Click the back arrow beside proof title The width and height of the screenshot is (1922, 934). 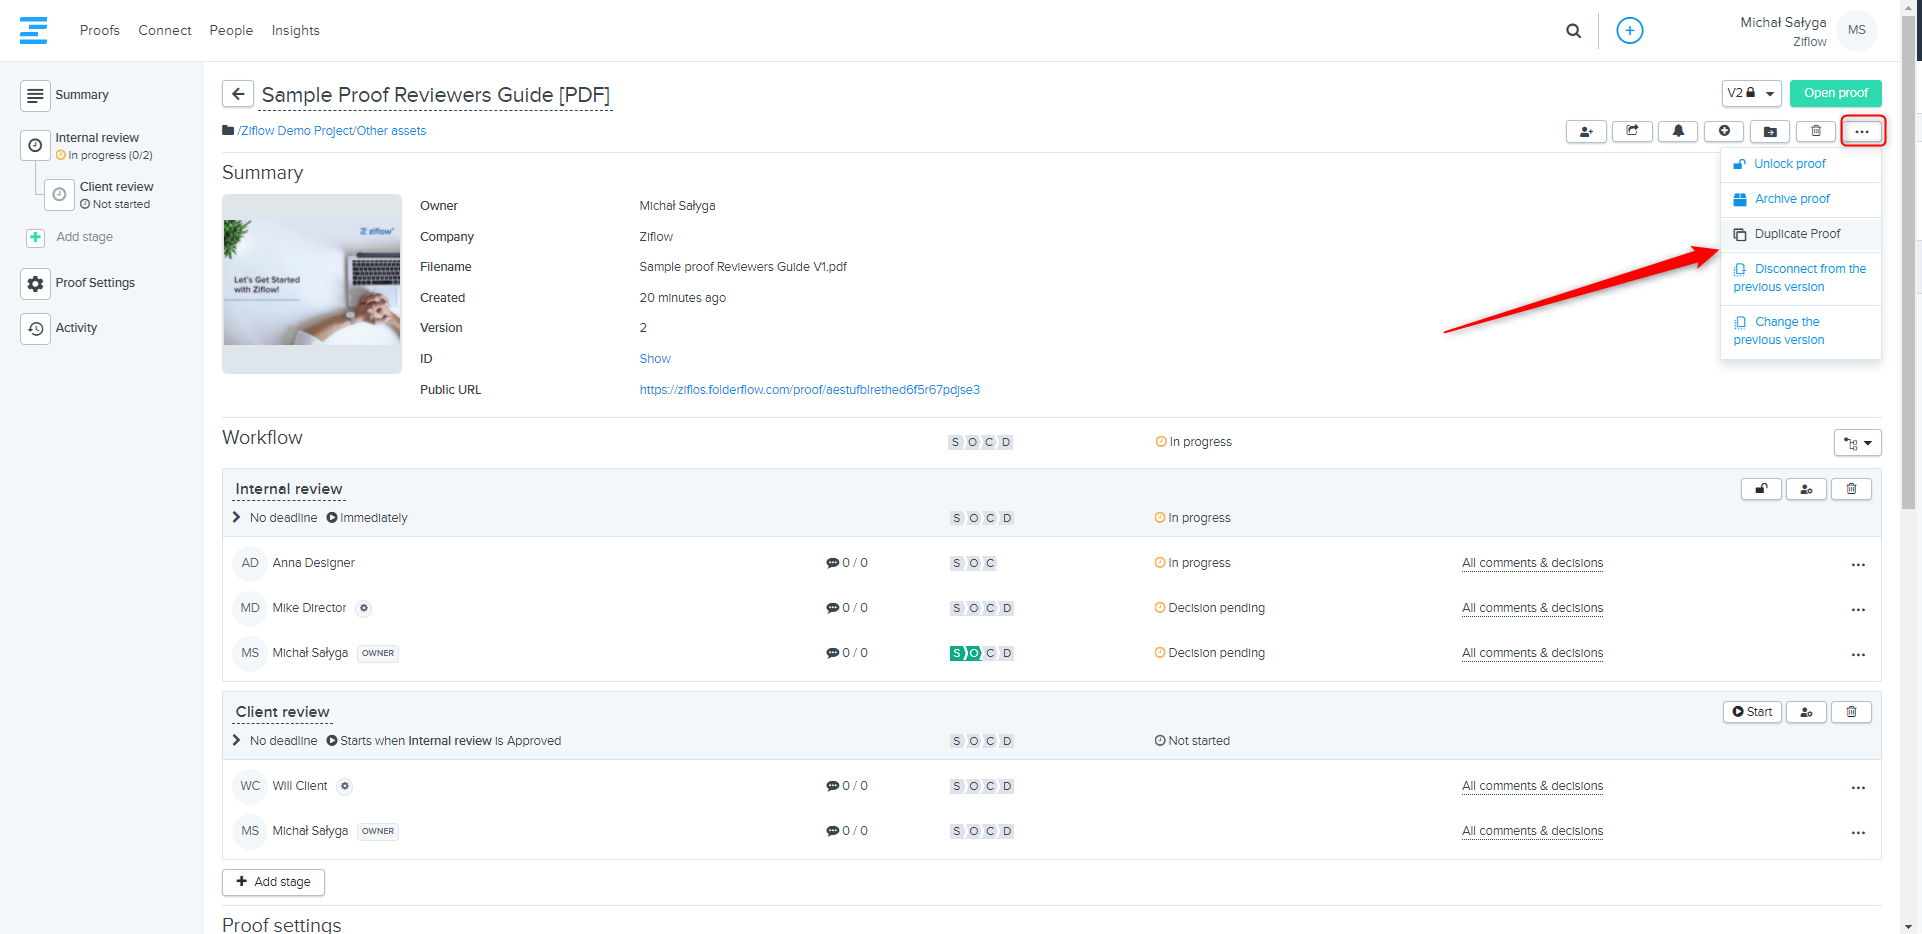[238, 94]
